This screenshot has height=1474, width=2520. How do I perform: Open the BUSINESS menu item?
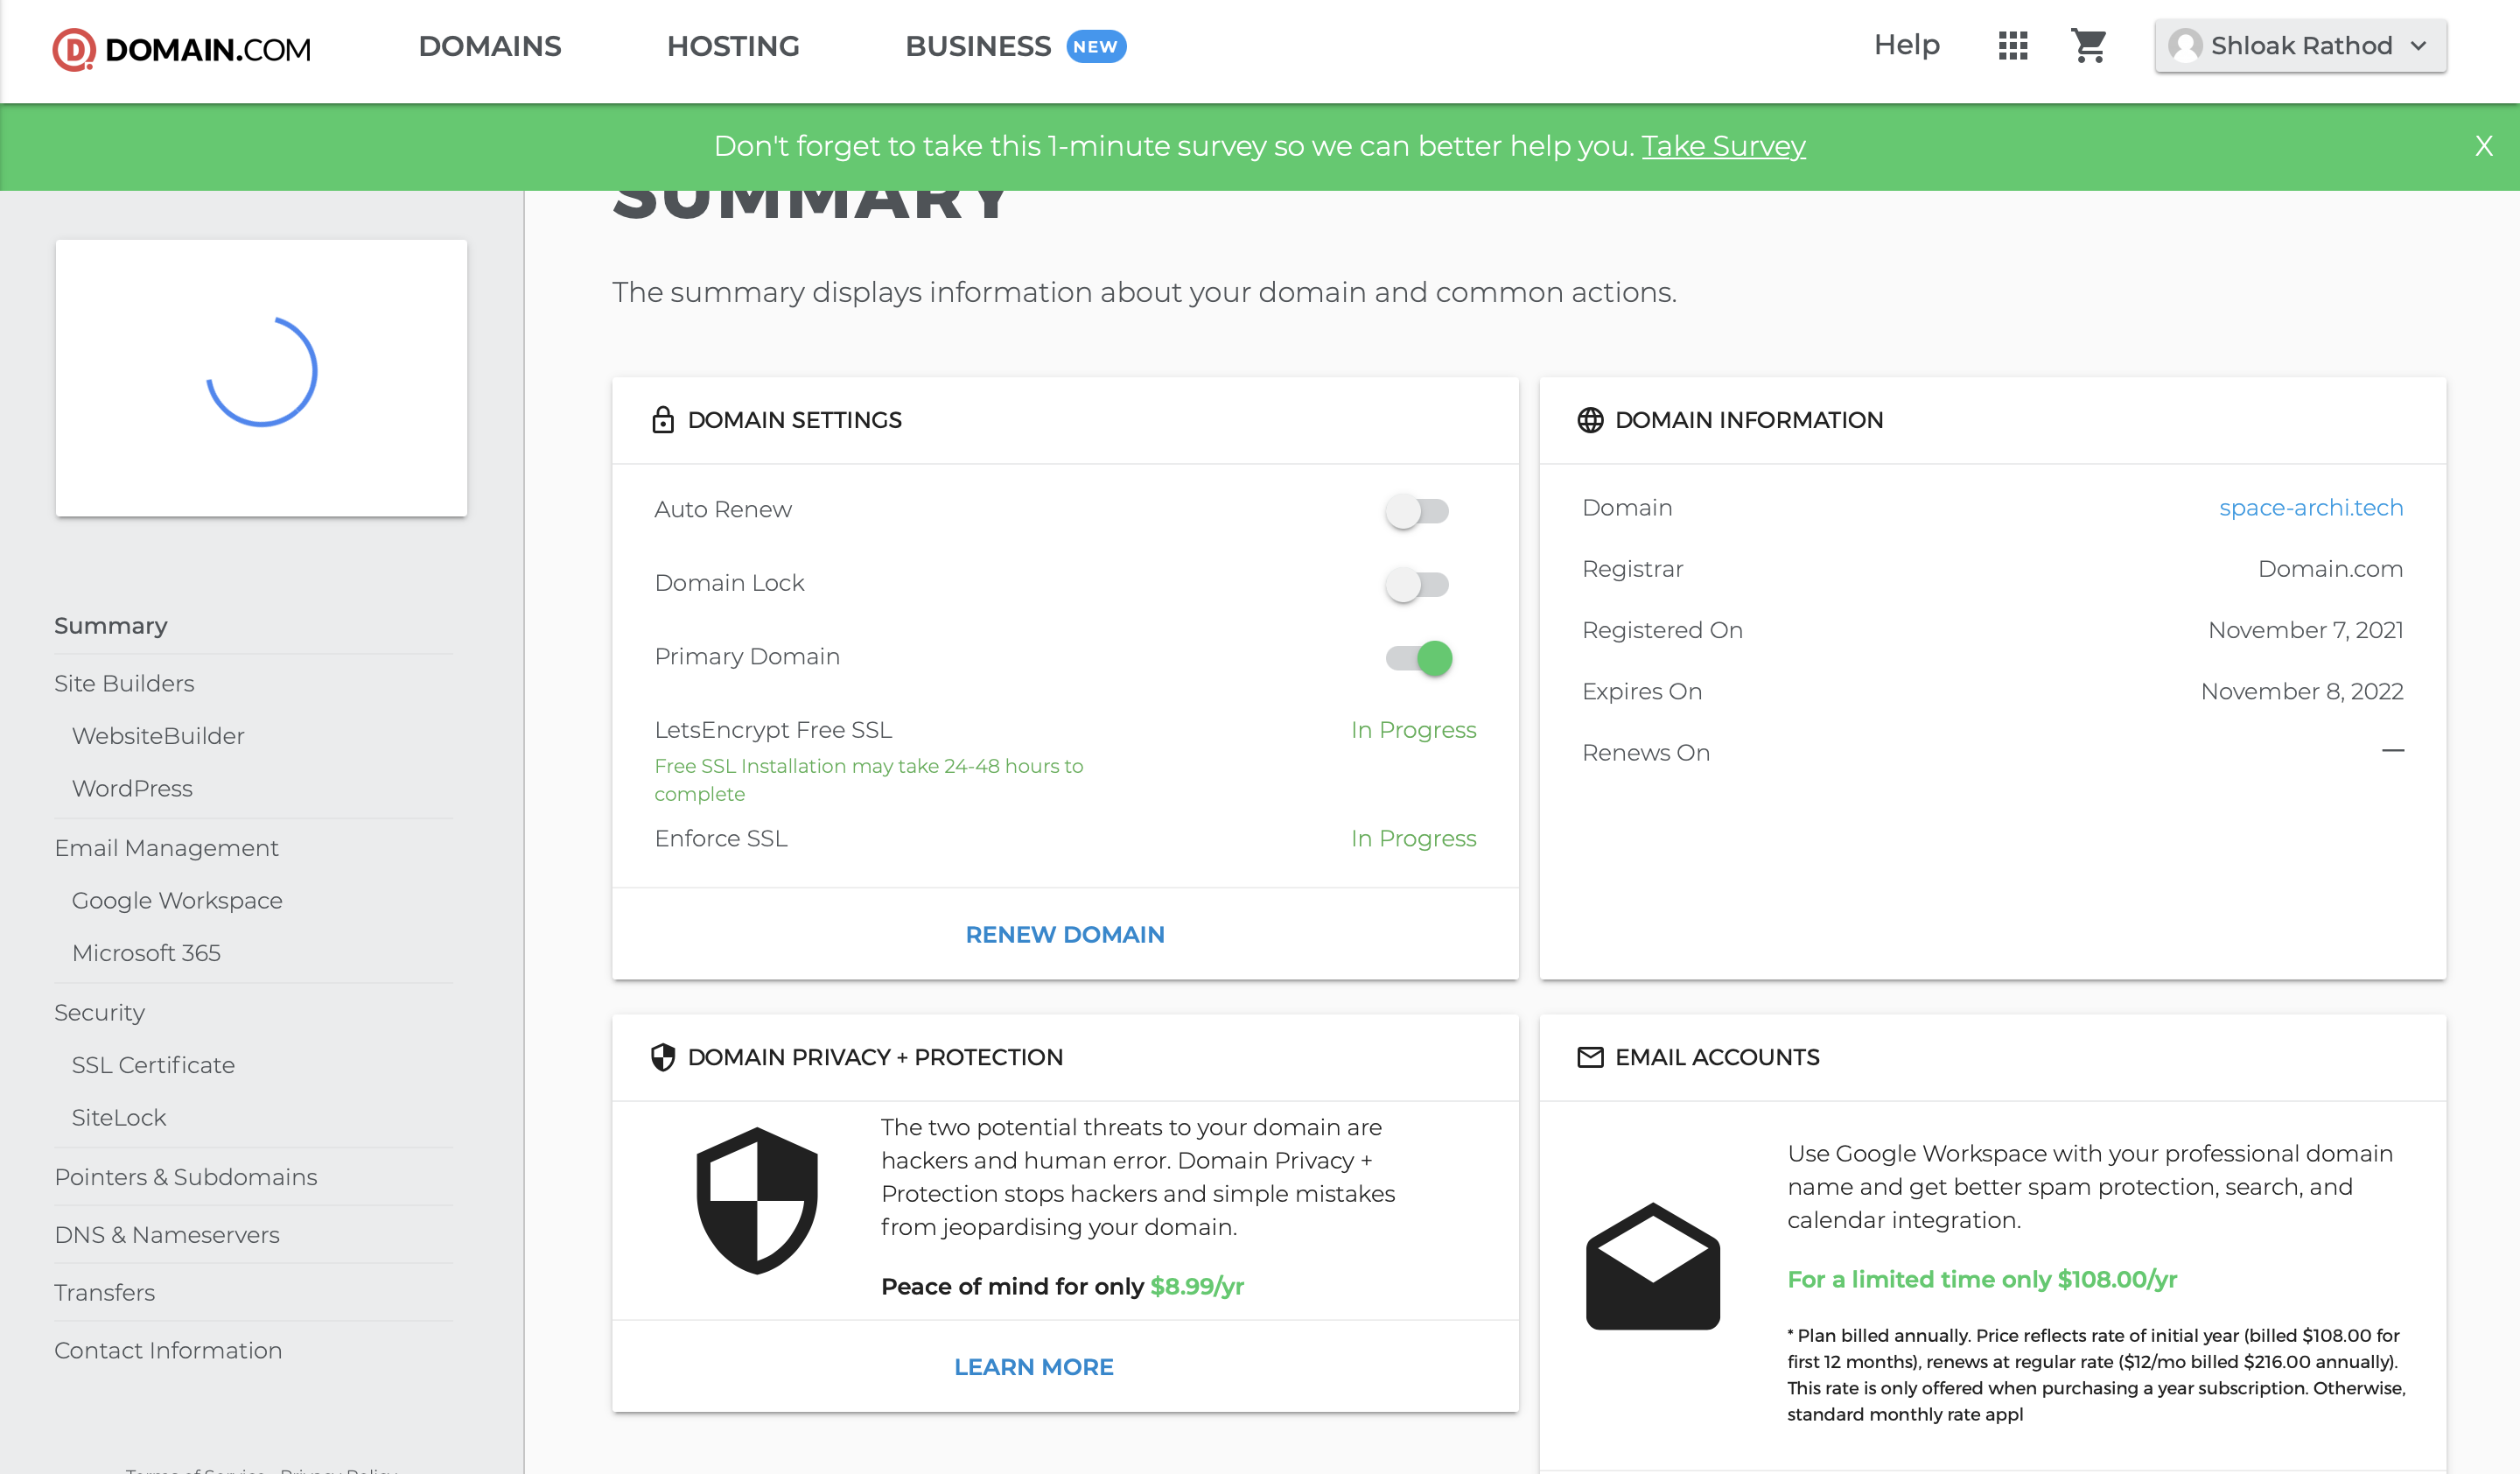tap(977, 46)
